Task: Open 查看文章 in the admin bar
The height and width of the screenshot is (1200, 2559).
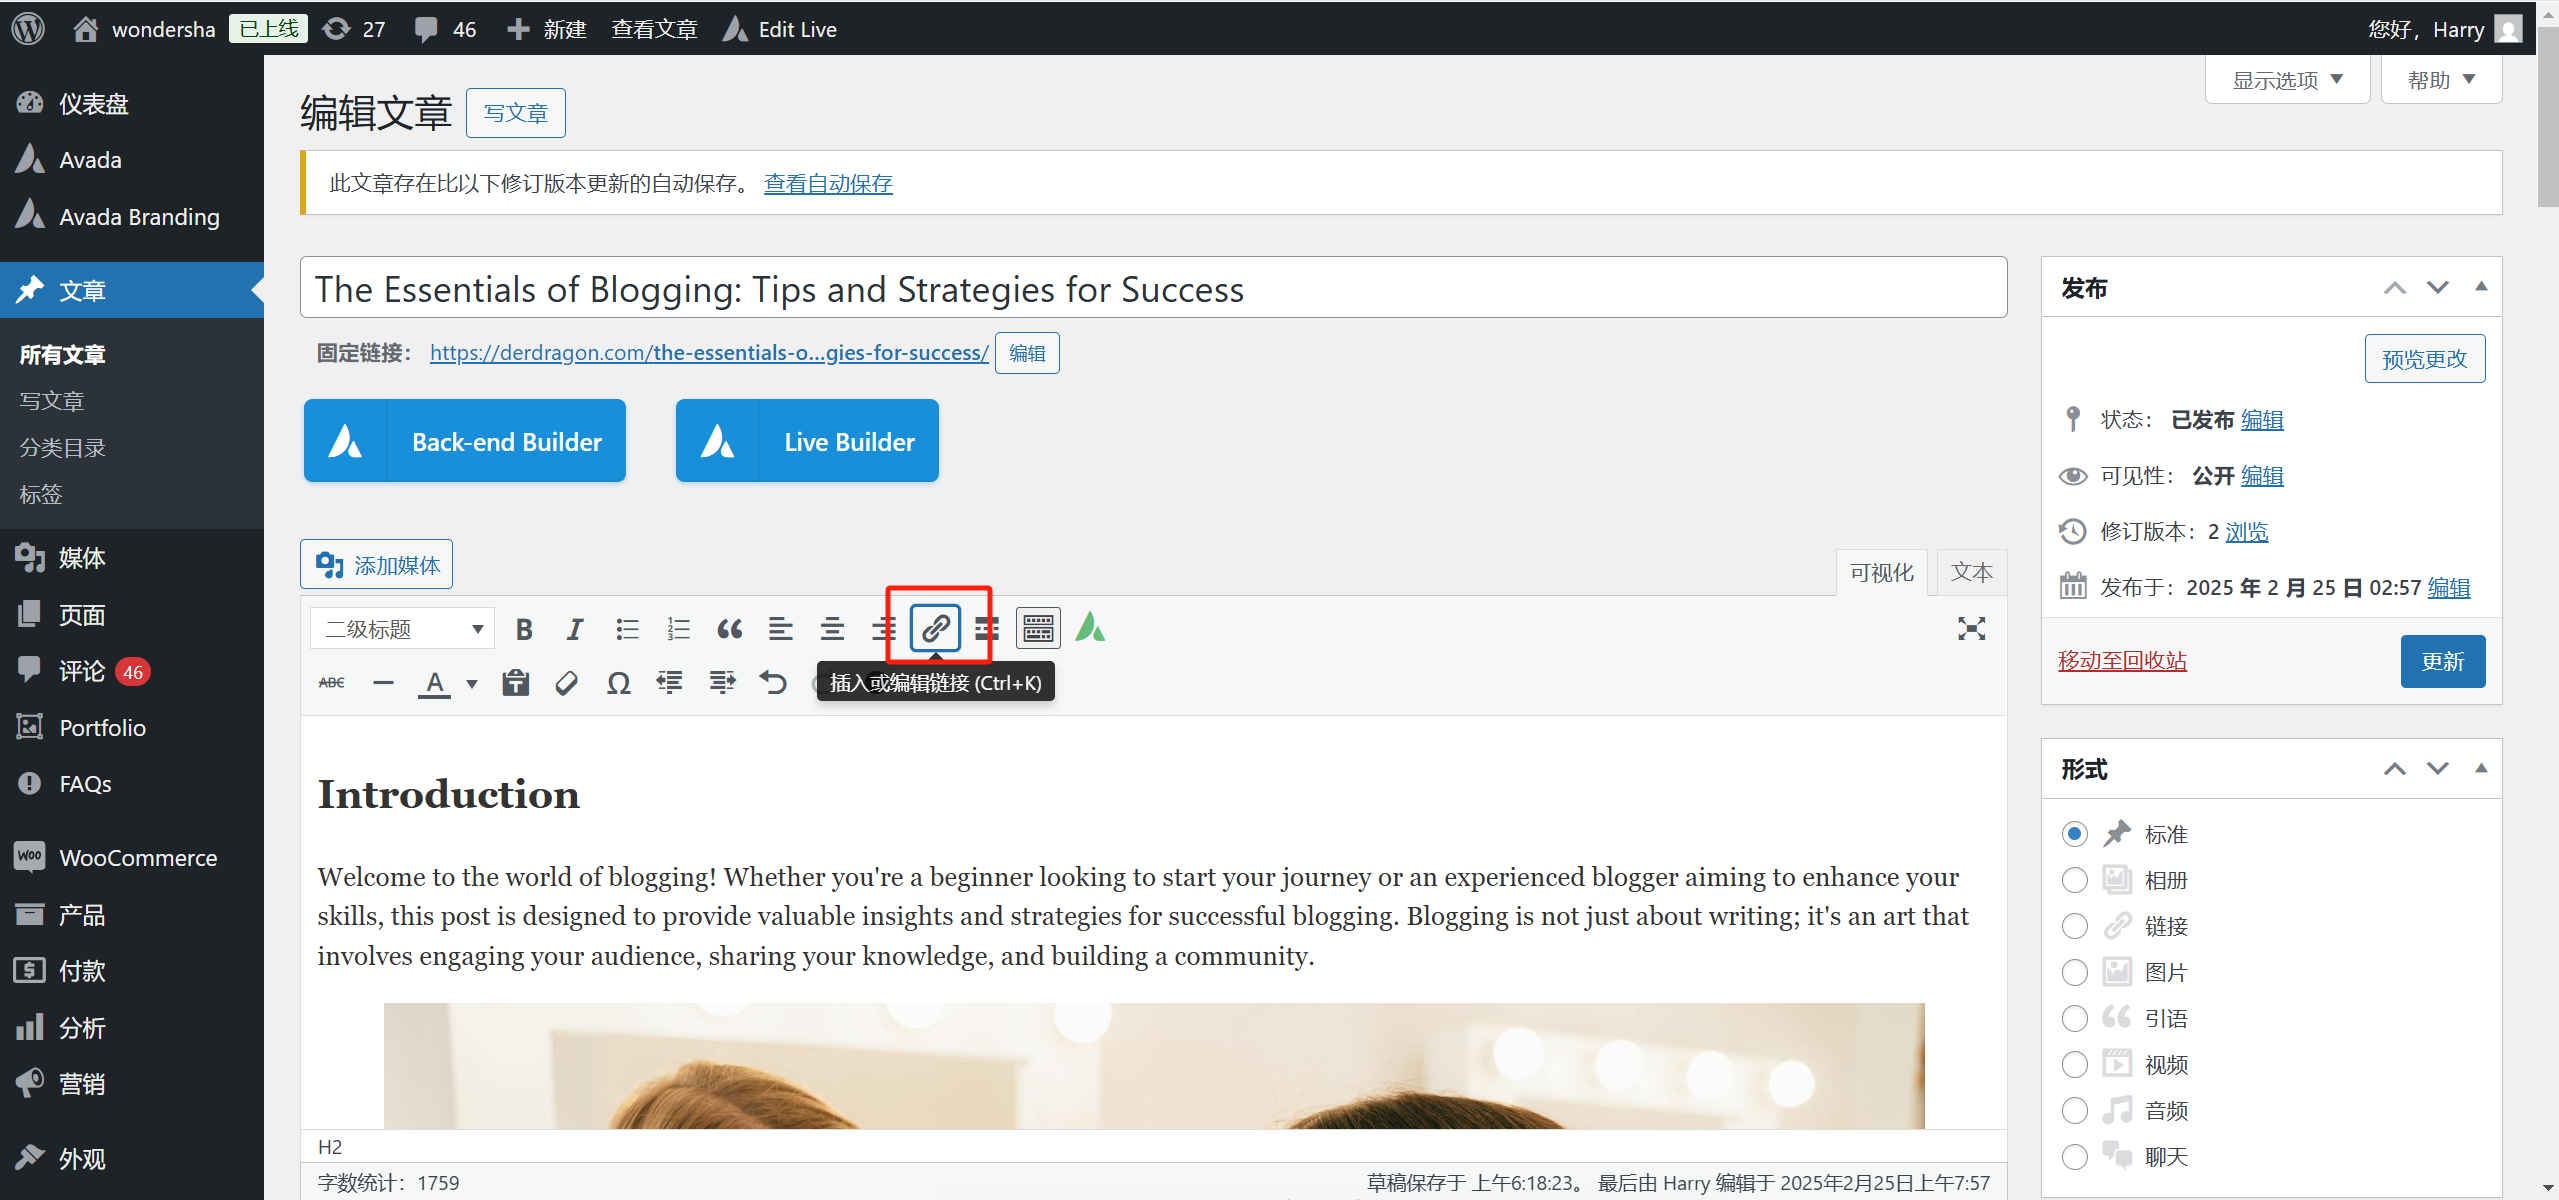Action: (x=654, y=28)
